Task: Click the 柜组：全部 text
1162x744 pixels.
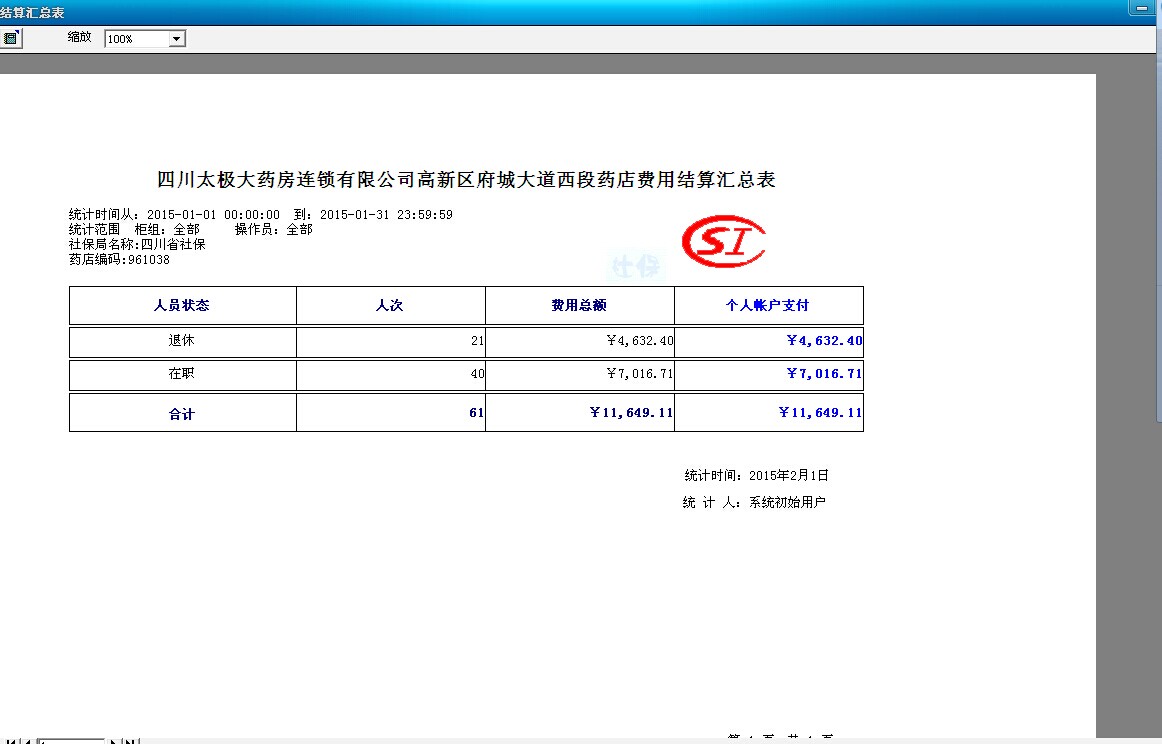Action: pyautogui.click(x=167, y=230)
